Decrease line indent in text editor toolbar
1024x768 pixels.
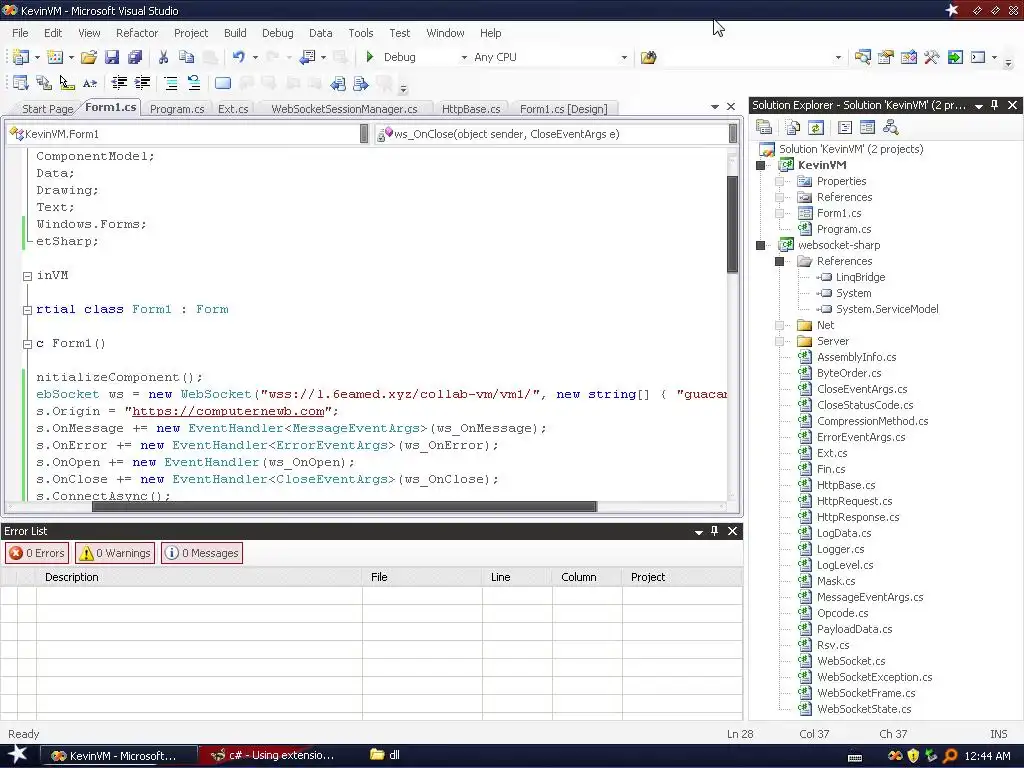tap(119, 83)
